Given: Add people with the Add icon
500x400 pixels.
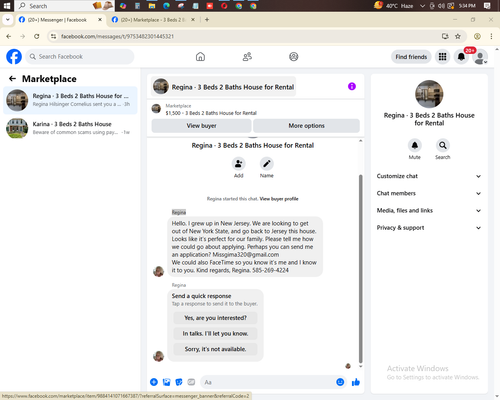Looking at the screenshot, I should [x=239, y=164].
